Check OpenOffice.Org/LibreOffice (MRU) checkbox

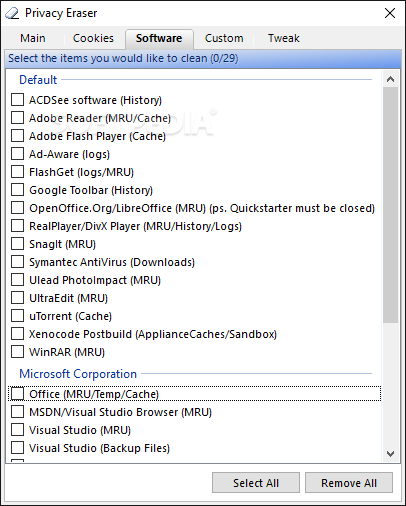click(17, 208)
